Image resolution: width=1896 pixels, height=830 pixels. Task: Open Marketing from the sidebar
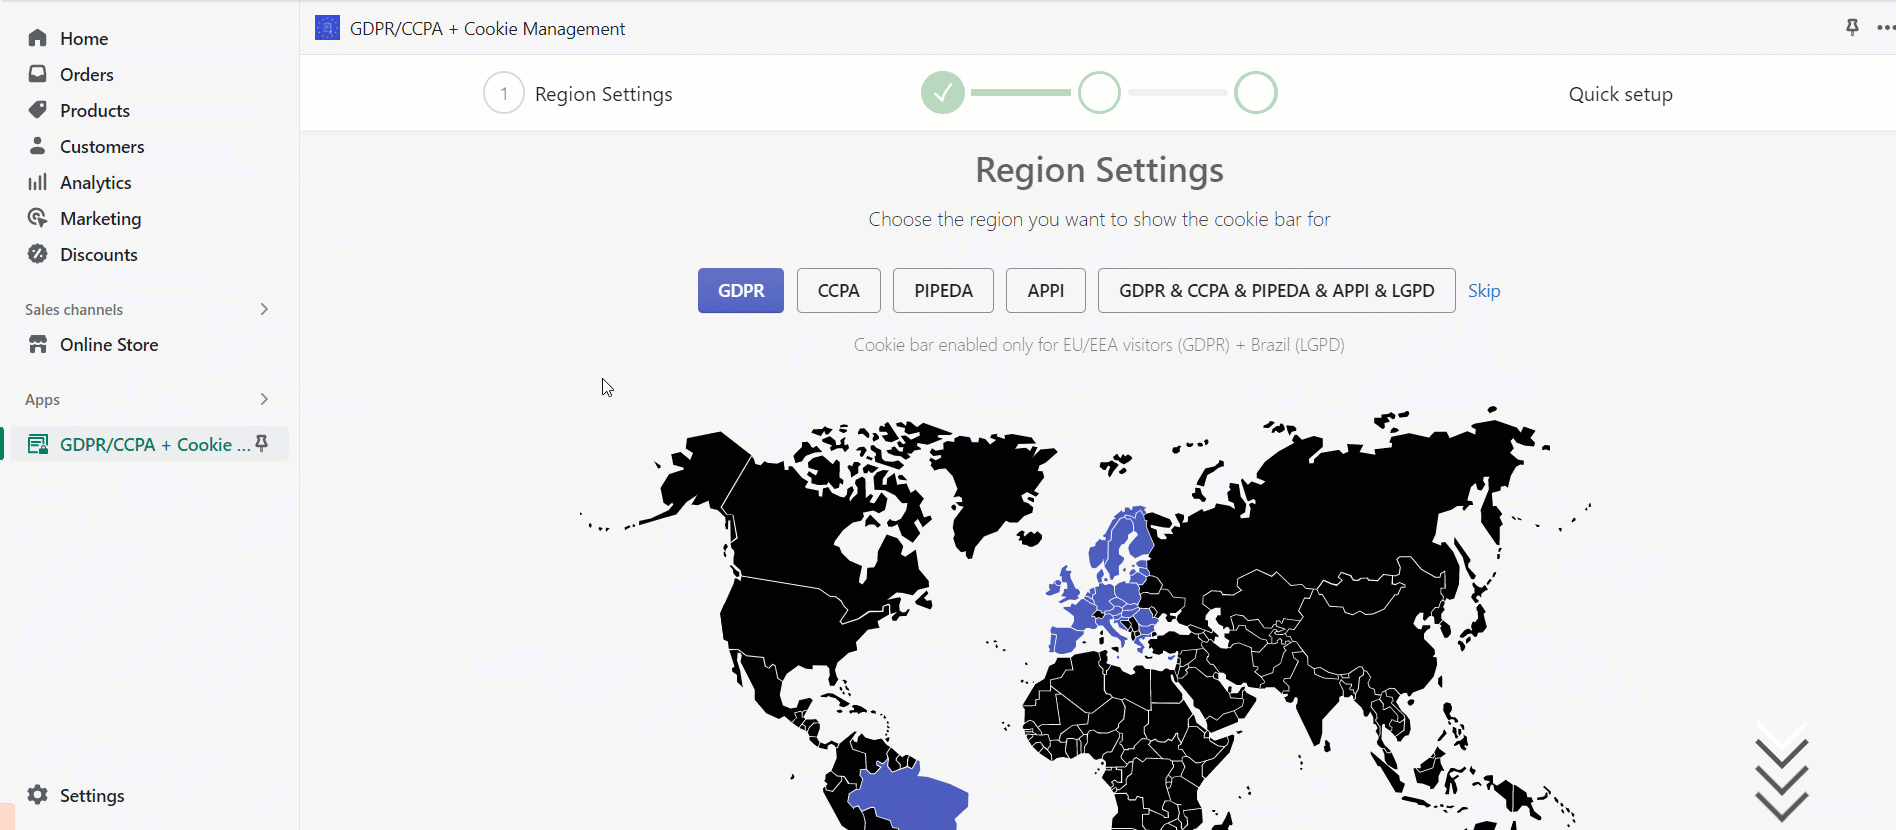[101, 218]
